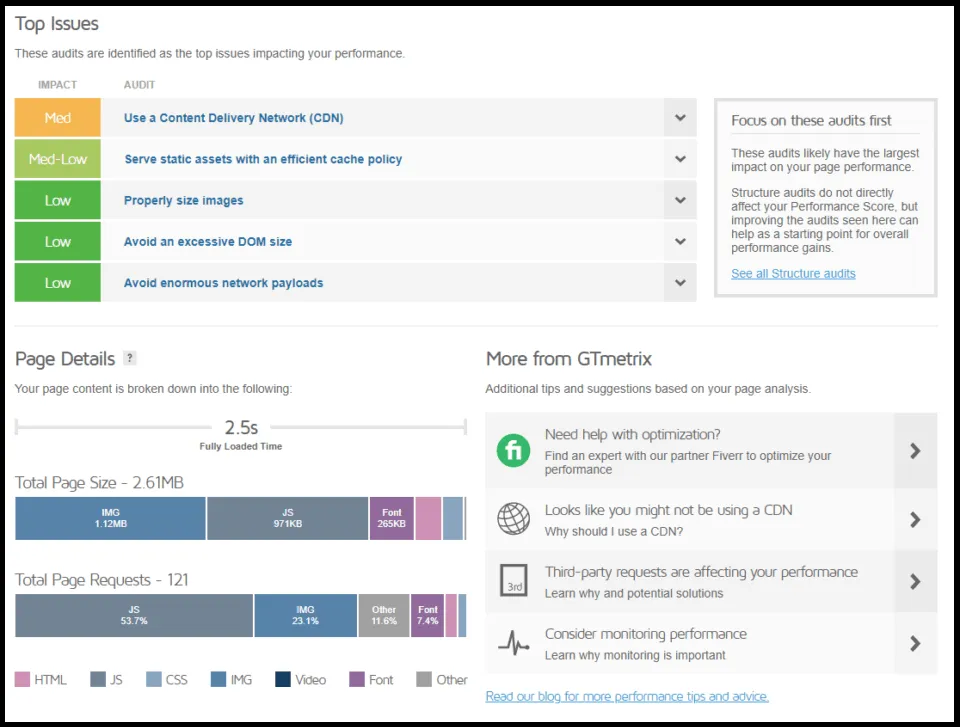The width and height of the screenshot is (960, 727).
Task: Click the 2.5s Fully Loaded Time value
Action: click(x=241, y=427)
